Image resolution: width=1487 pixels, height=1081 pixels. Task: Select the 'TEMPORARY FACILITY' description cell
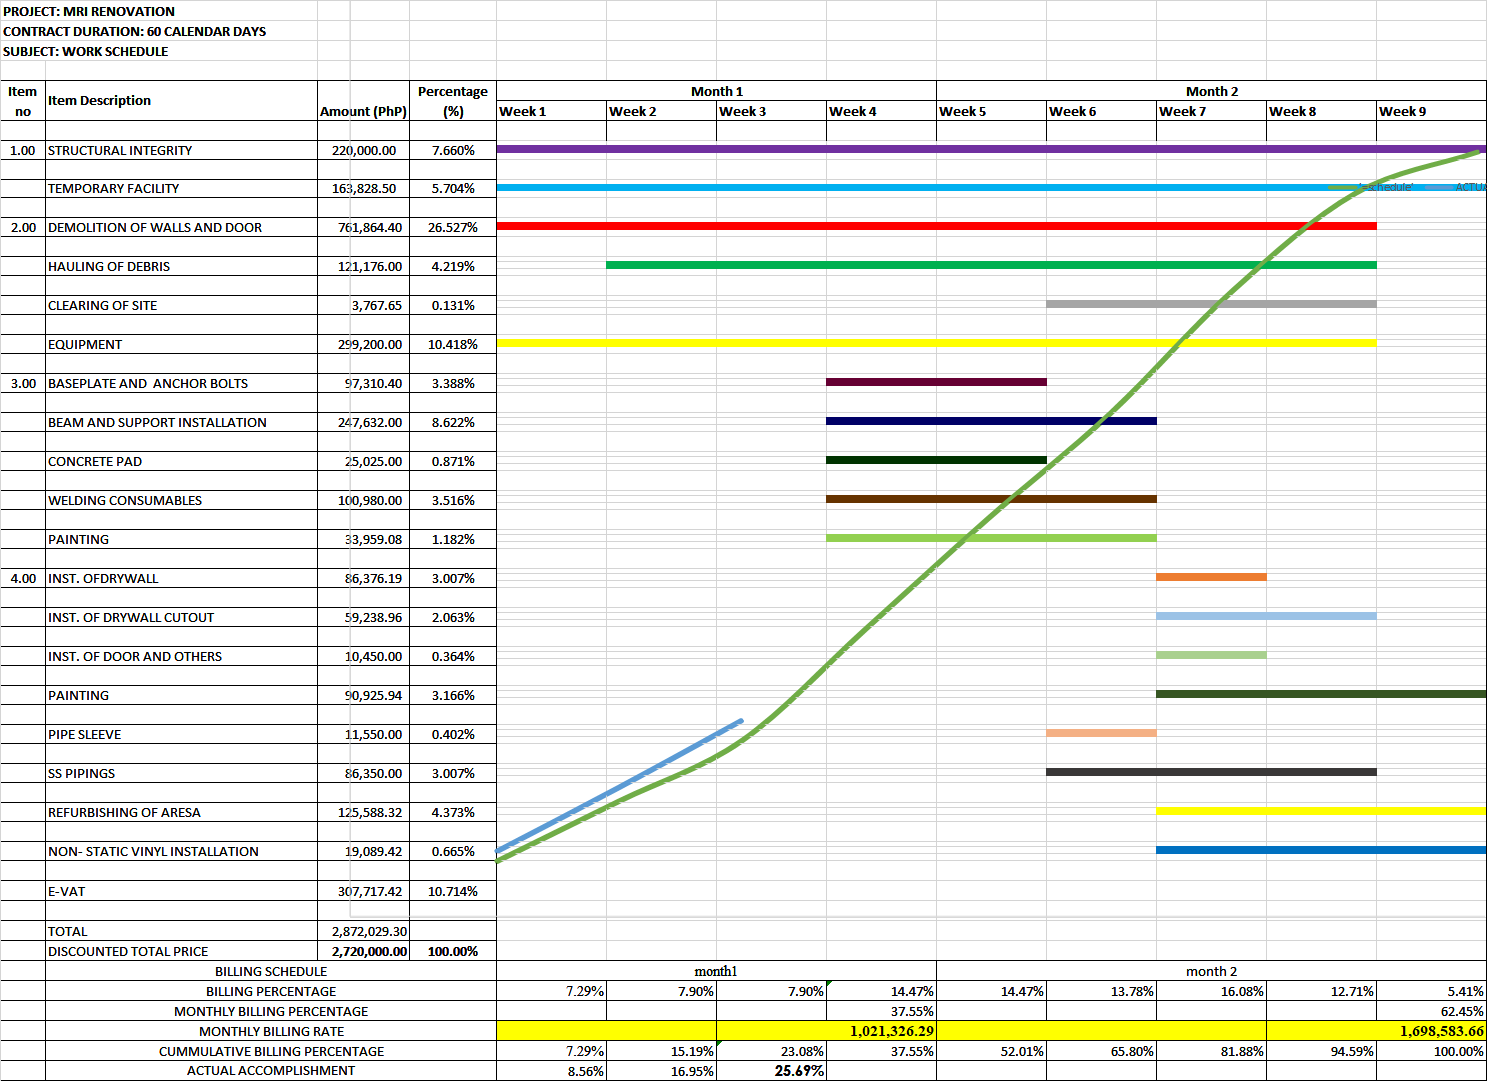click(x=181, y=188)
